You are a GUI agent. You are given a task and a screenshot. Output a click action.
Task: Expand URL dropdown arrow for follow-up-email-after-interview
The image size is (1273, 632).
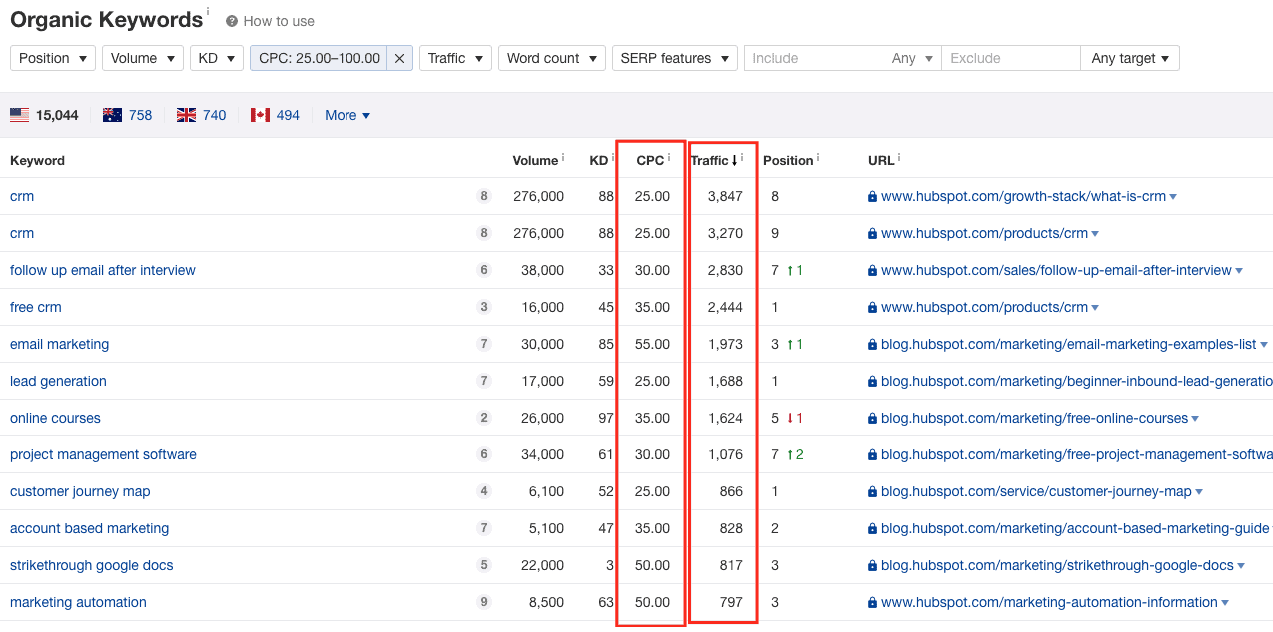click(x=1239, y=271)
